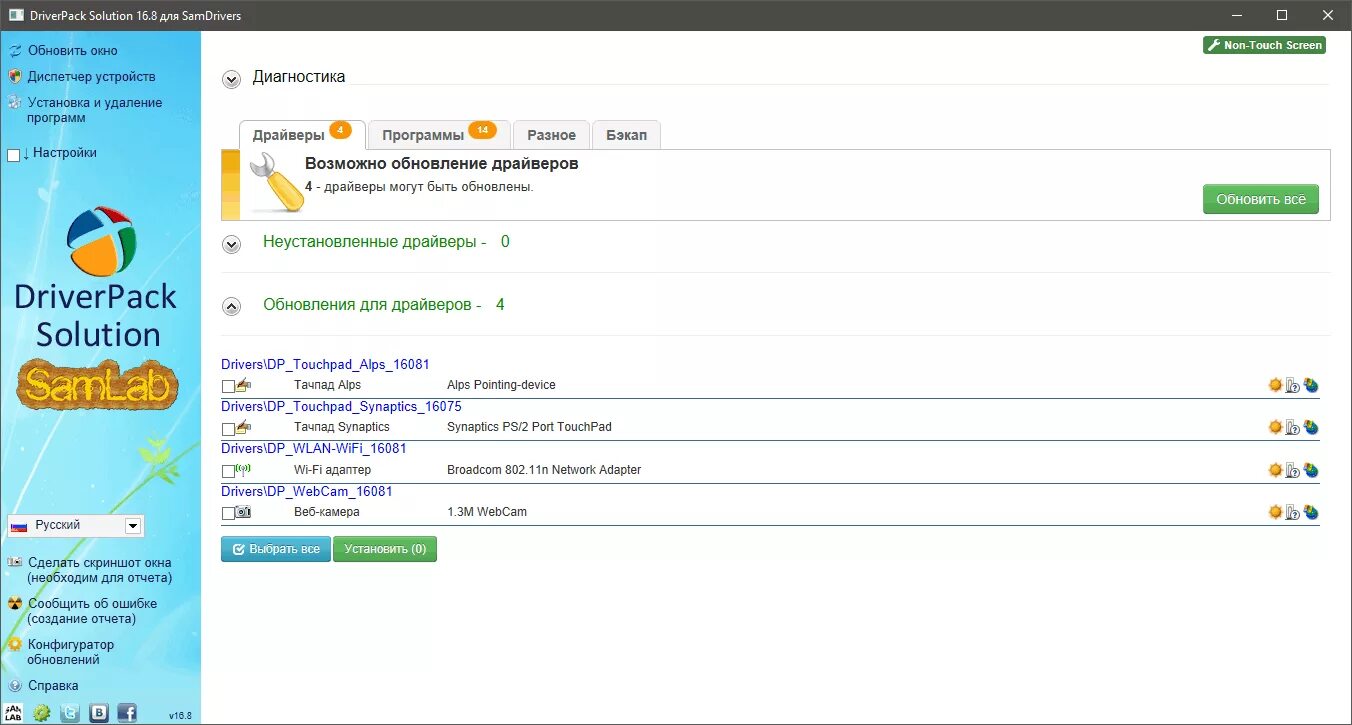
Task: Click the text 1.3M WebCam
Action: [487, 512]
